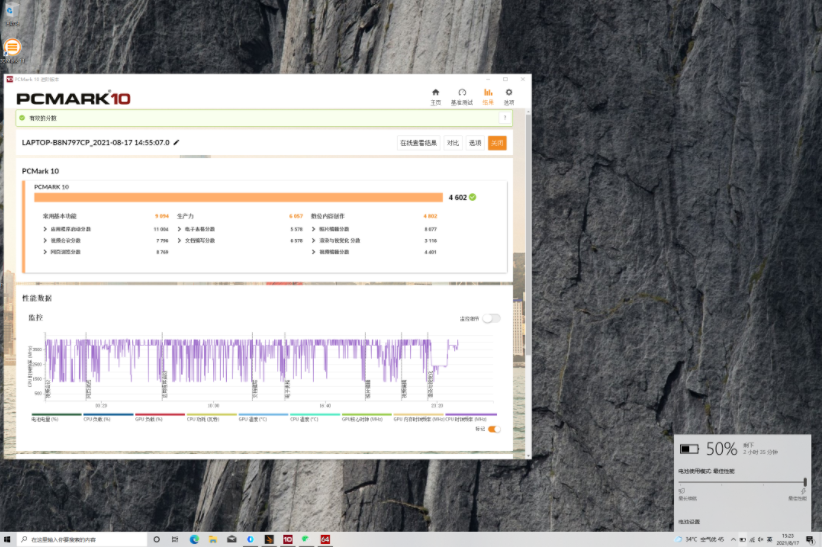Edit the LAPTOP-B8N797CP result name pencil

tap(176, 142)
